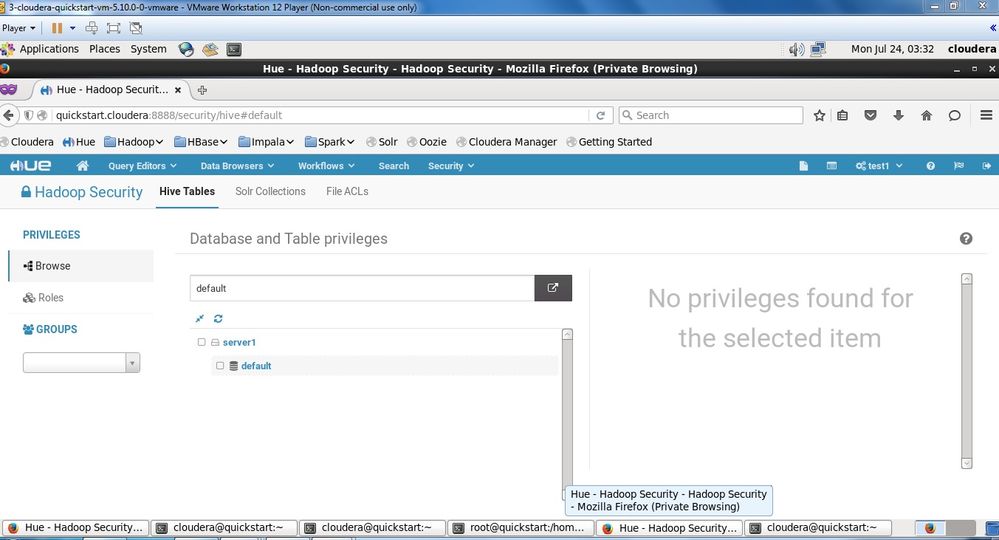Refresh the privileges tree
999x540 pixels.
[218, 318]
